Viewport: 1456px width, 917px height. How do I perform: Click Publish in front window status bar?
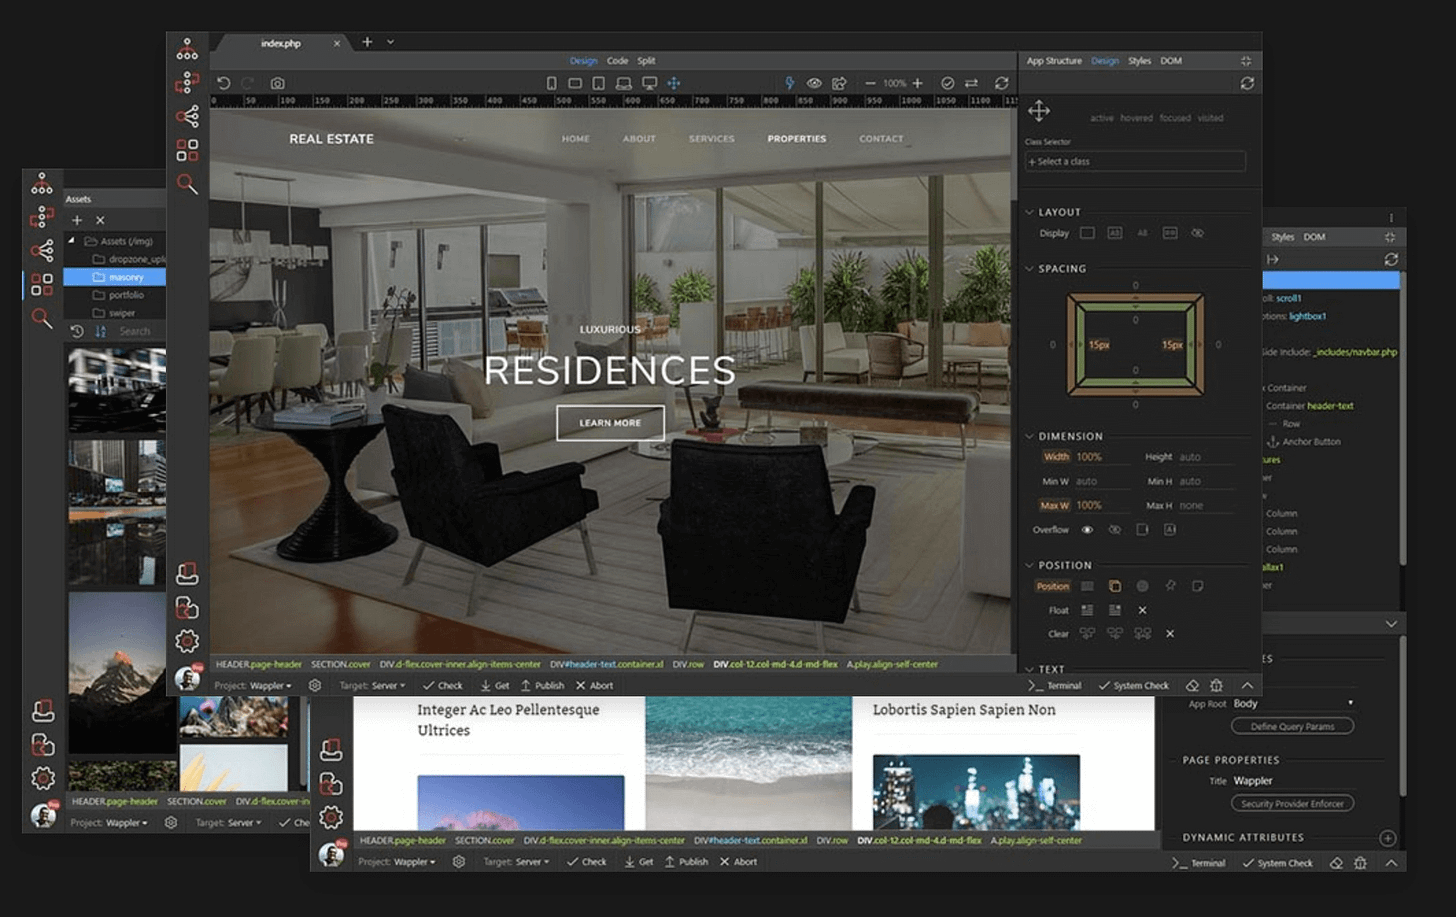[x=542, y=685]
